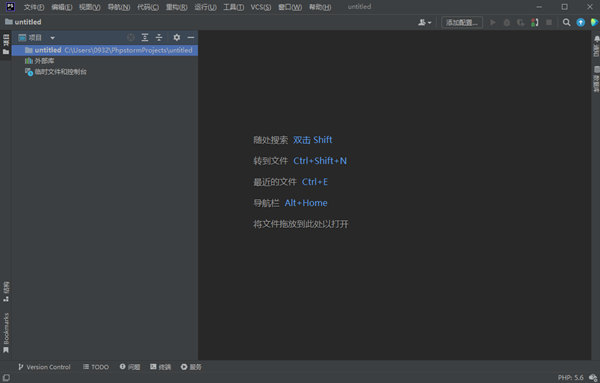Click the blue IDE update arrow icon
600x383 pixels.
[x=580, y=23]
